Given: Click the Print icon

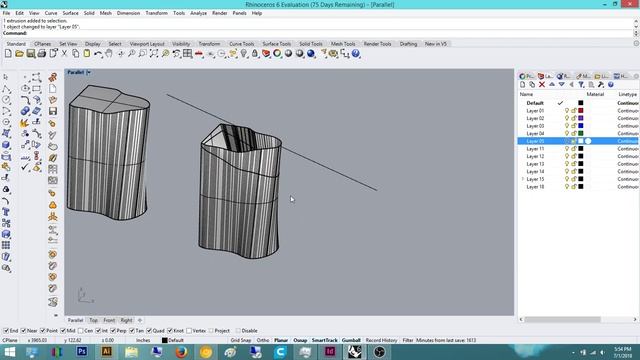Looking at the screenshot, I should click(x=42, y=53).
